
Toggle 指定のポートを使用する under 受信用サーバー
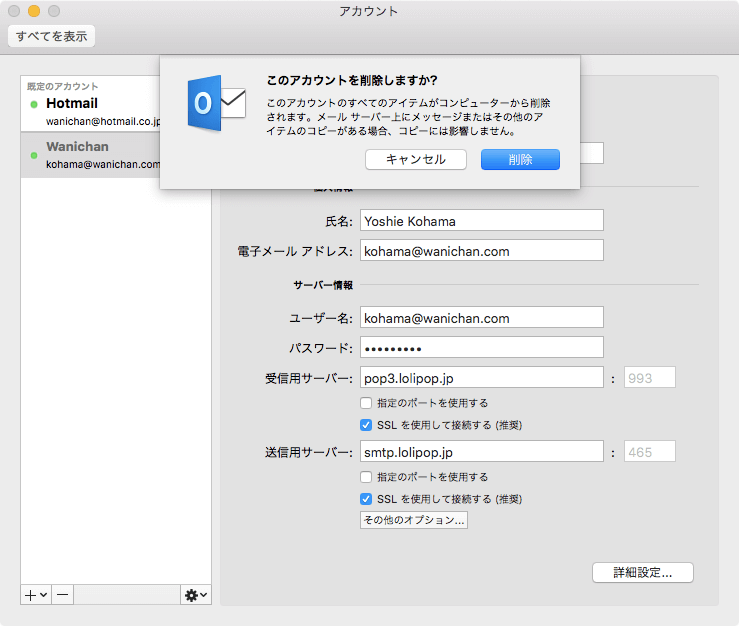pos(366,403)
